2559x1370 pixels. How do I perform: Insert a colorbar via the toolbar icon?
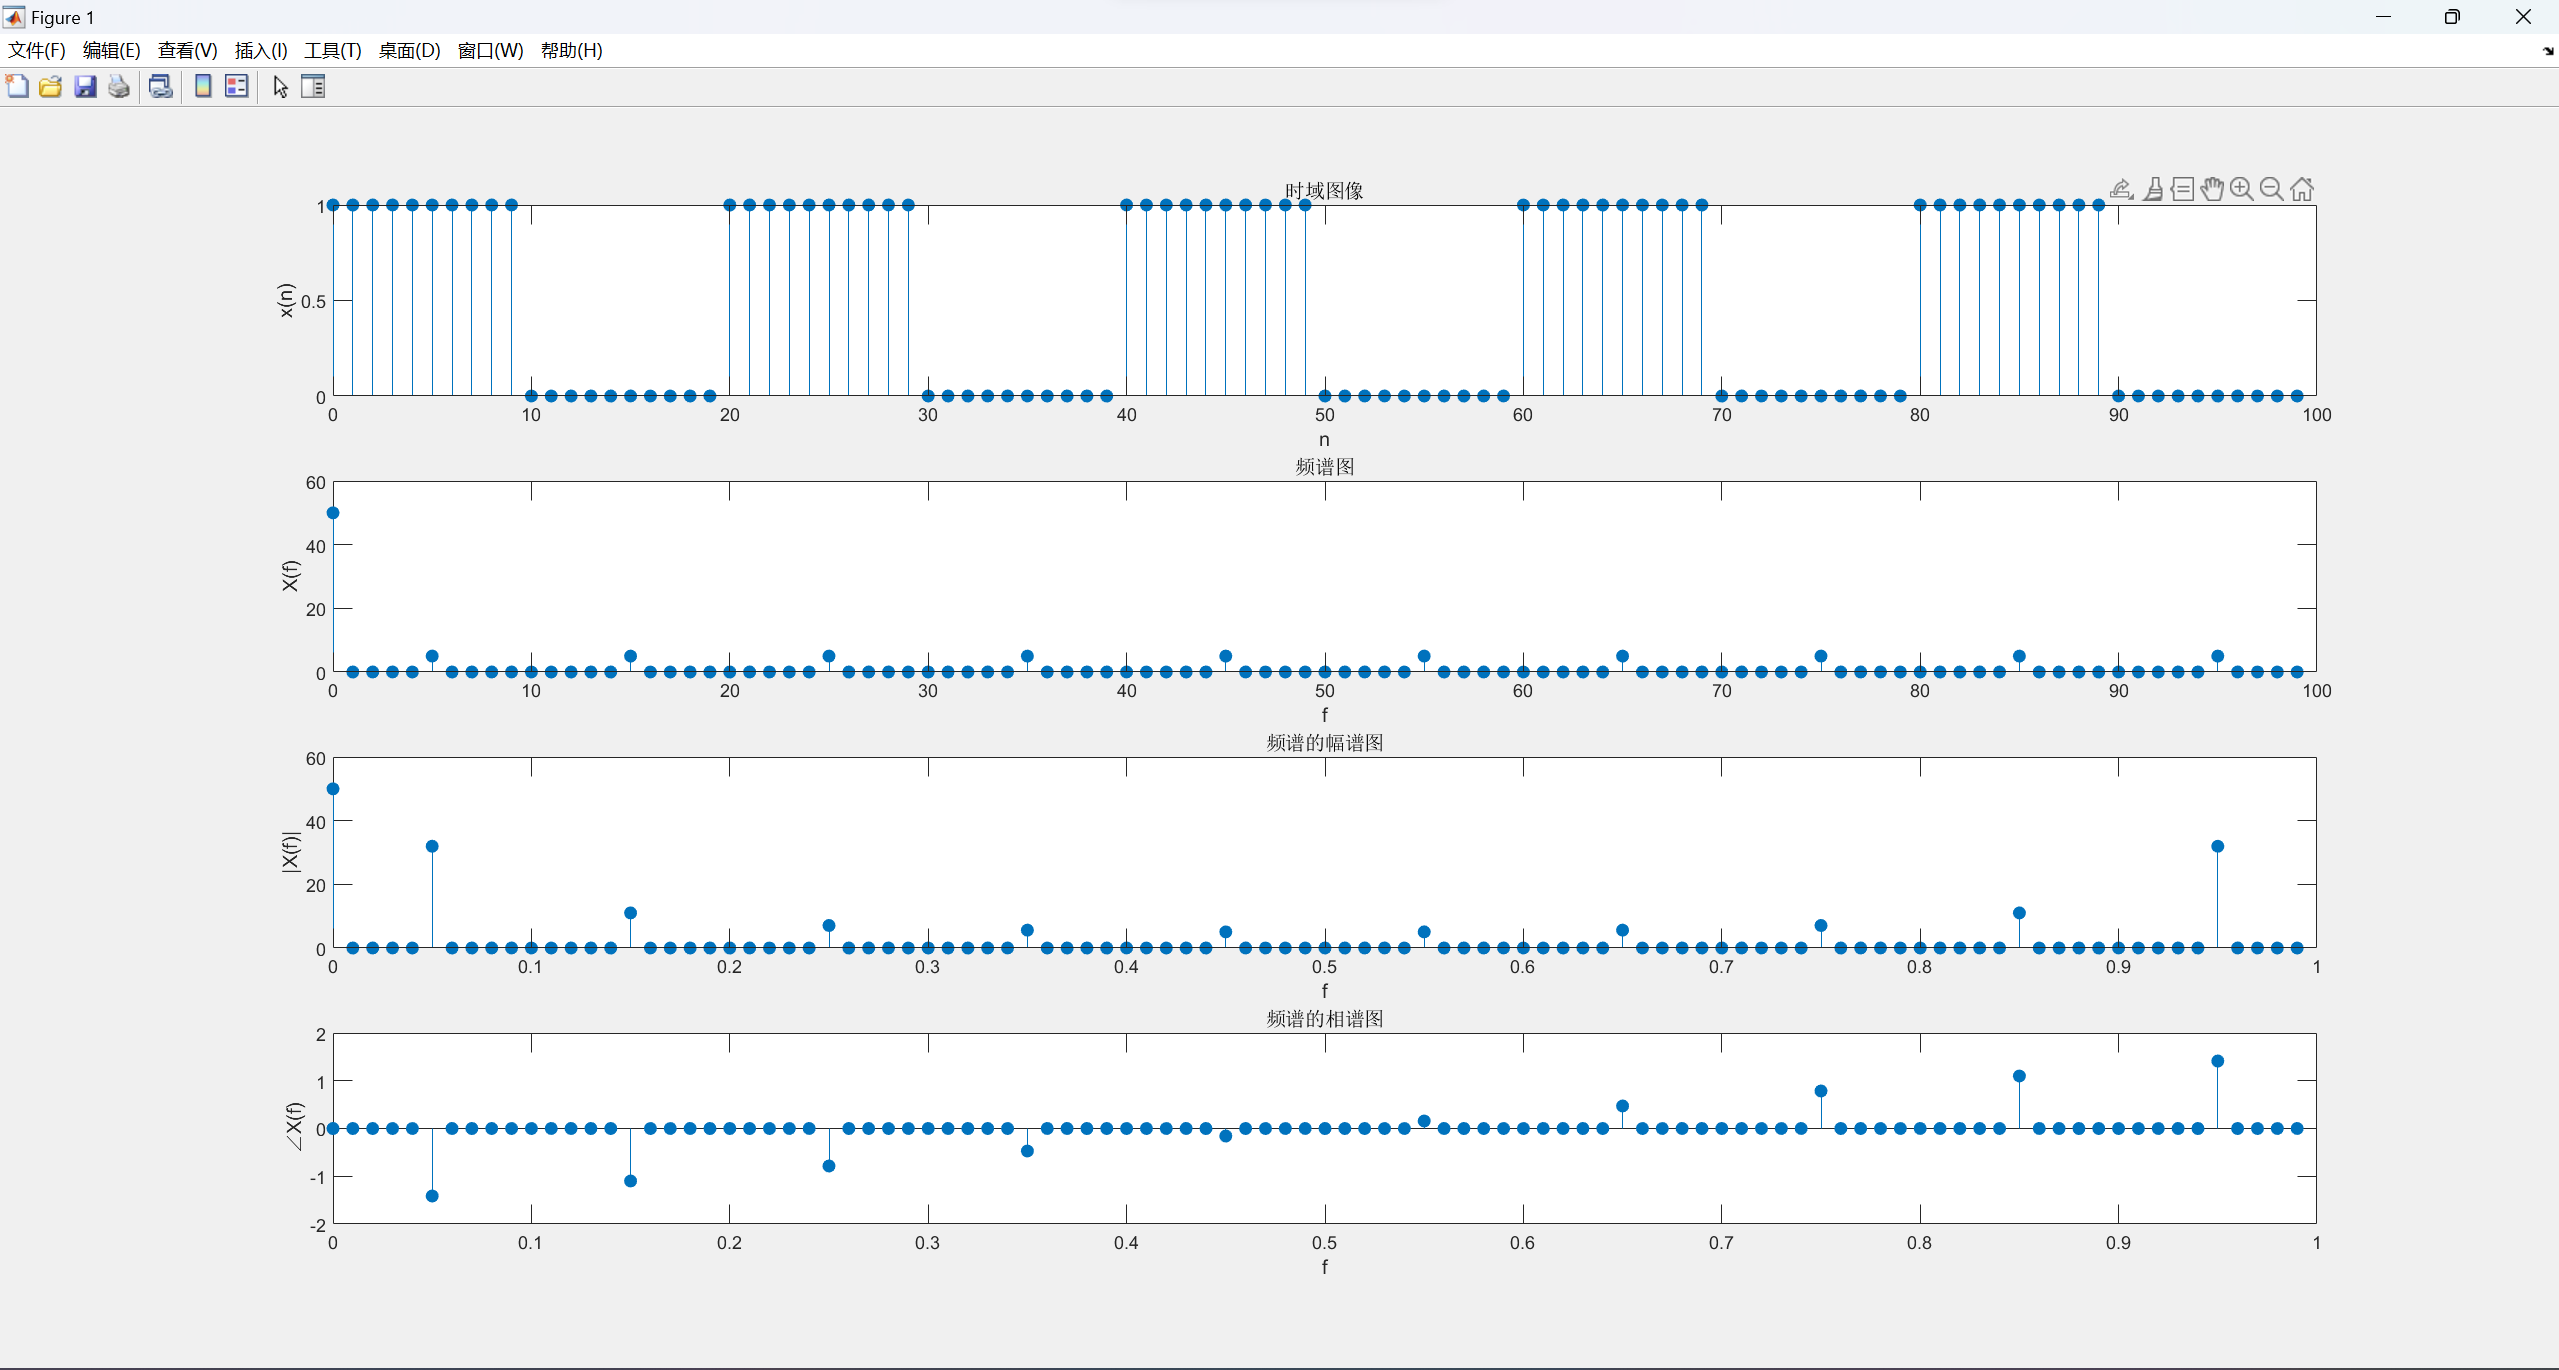tap(203, 87)
